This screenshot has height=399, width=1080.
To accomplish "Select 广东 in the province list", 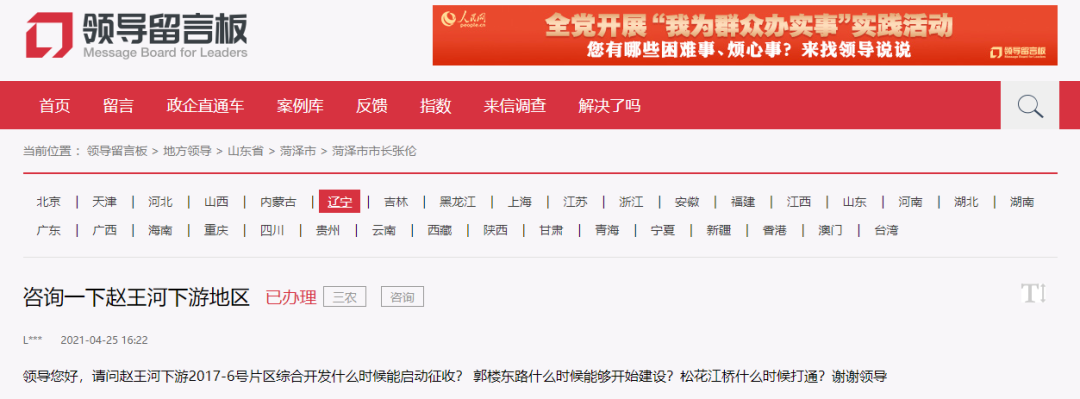I will click(x=48, y=230).
